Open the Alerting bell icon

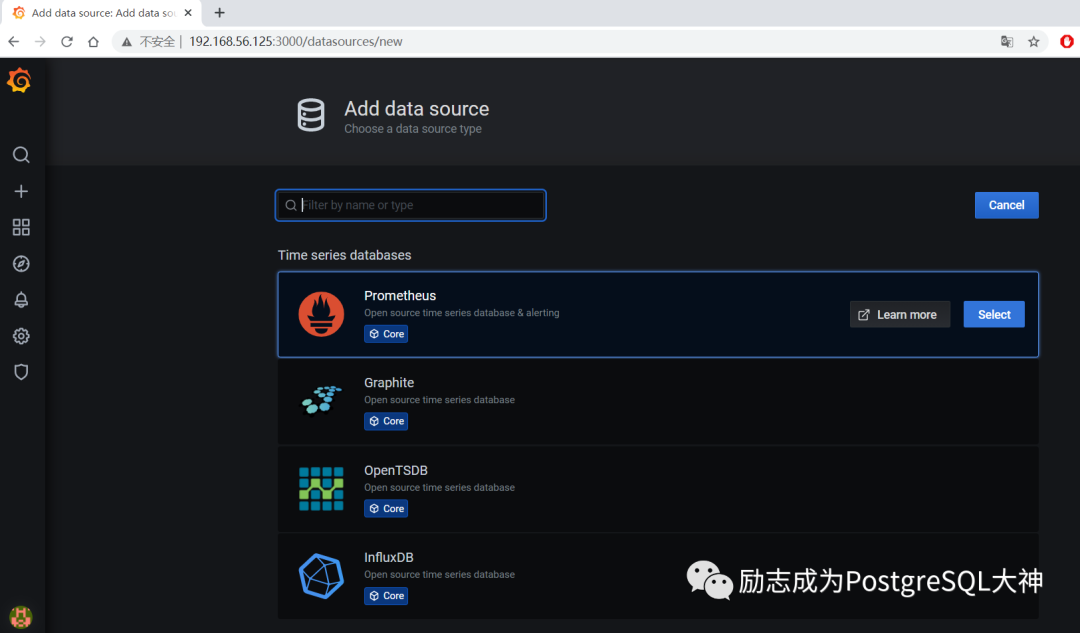(x=21, y=300)
